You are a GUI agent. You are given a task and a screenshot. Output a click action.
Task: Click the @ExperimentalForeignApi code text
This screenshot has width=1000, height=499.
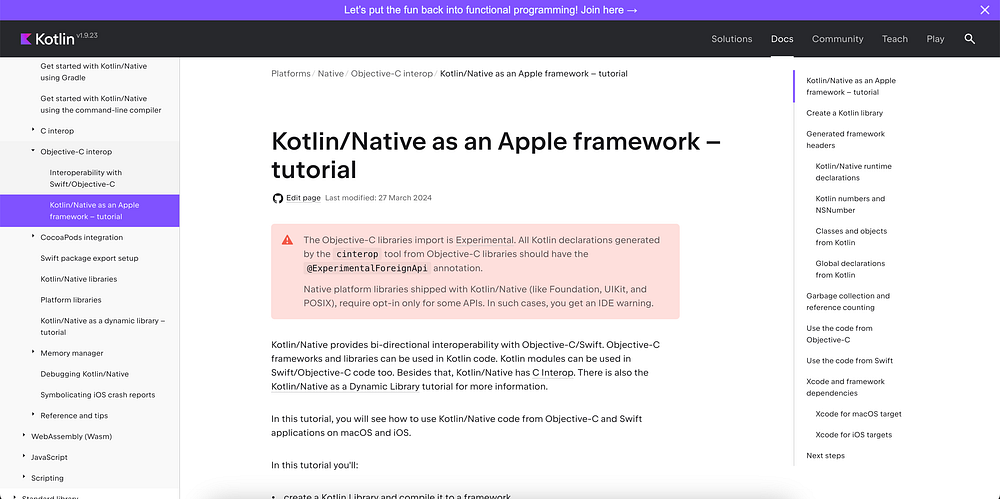tap(367, 269)
